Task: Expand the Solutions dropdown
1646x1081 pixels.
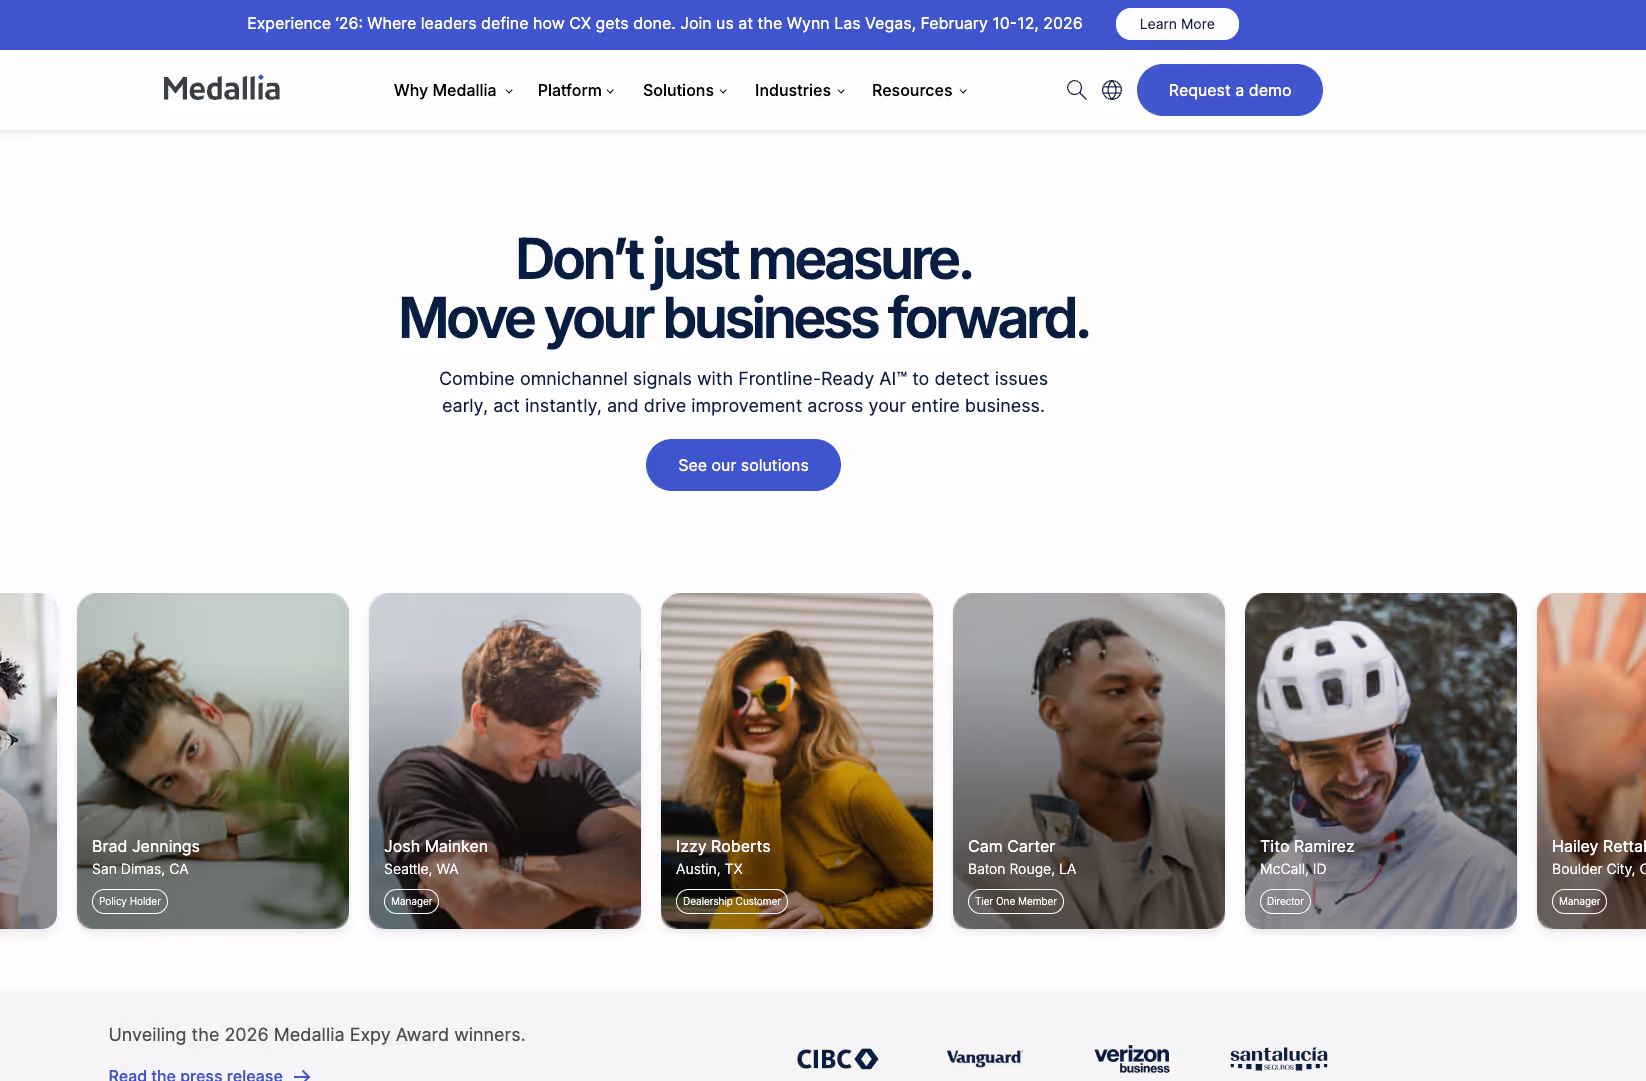Action: 685,90
